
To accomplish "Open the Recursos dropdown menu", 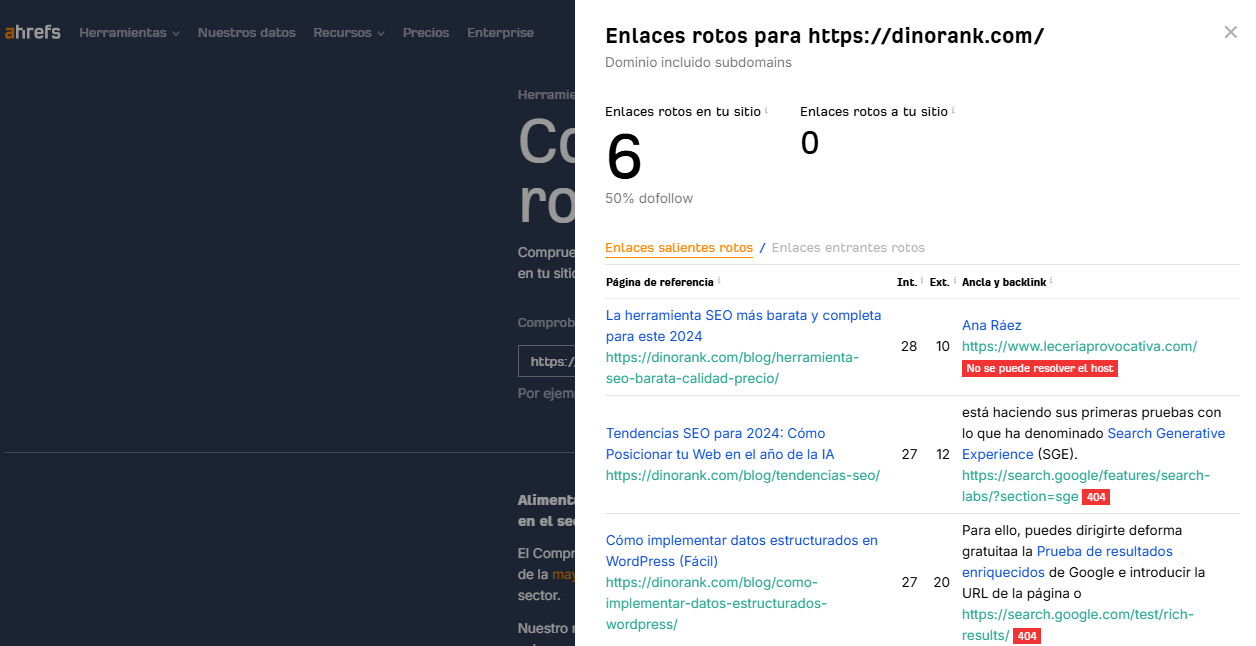I will [x=348, y=32].
